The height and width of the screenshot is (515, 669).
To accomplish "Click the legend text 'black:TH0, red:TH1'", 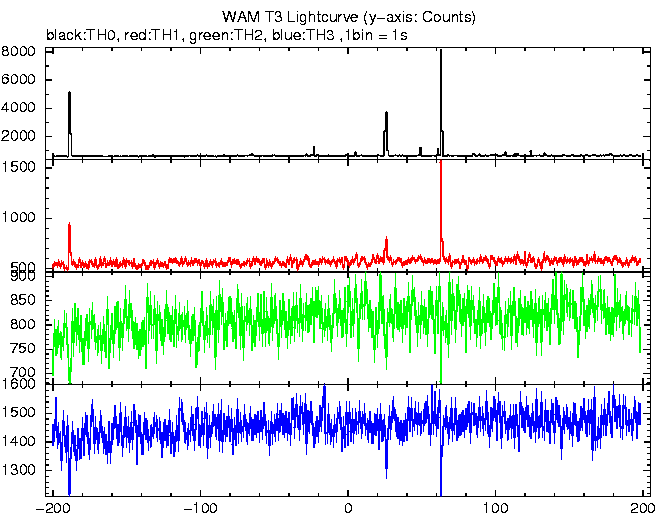I will pyautogui.click(x=115, y=35).
